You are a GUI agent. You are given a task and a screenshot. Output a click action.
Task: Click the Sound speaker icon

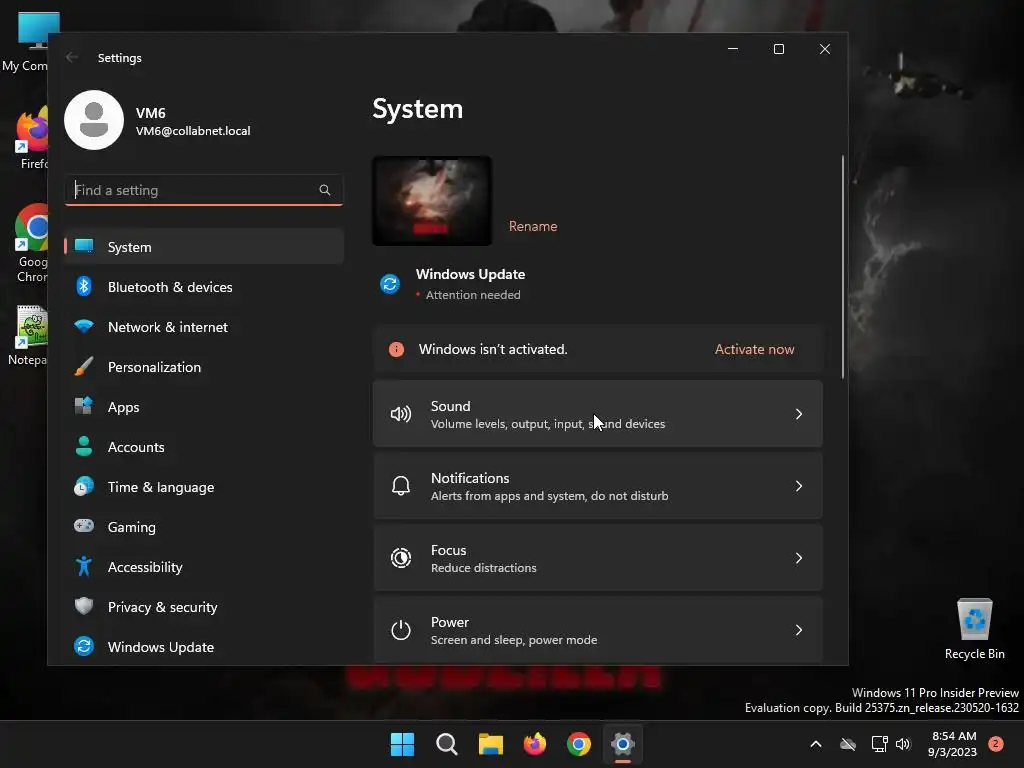[x=401, y=414]
